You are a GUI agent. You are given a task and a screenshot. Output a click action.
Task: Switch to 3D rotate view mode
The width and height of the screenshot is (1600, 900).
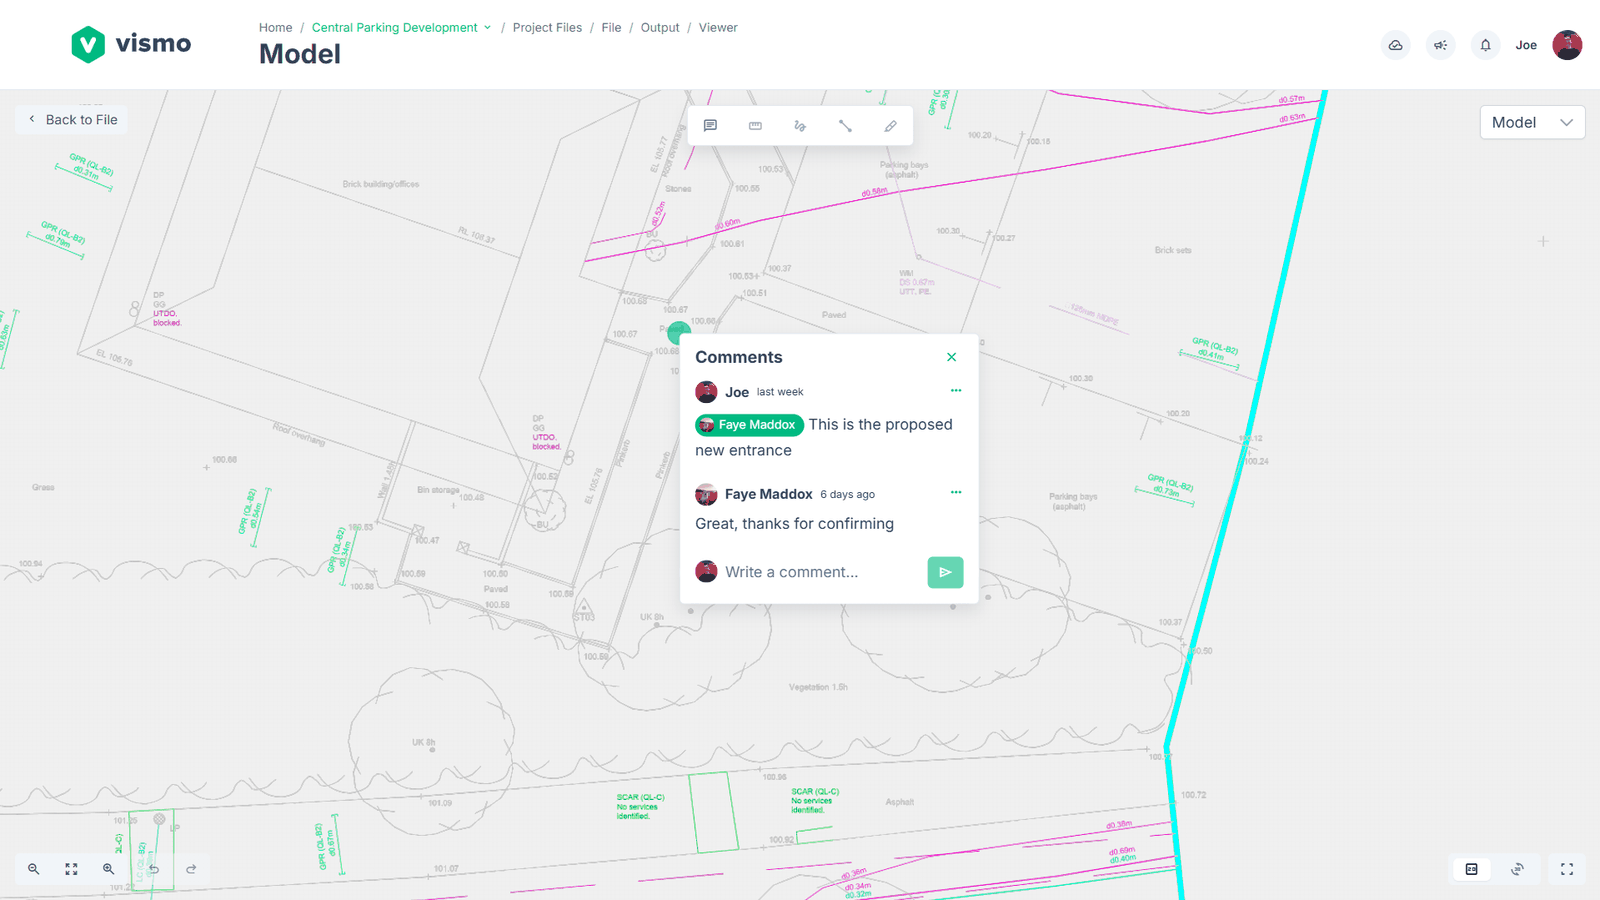click(1517, 869)
